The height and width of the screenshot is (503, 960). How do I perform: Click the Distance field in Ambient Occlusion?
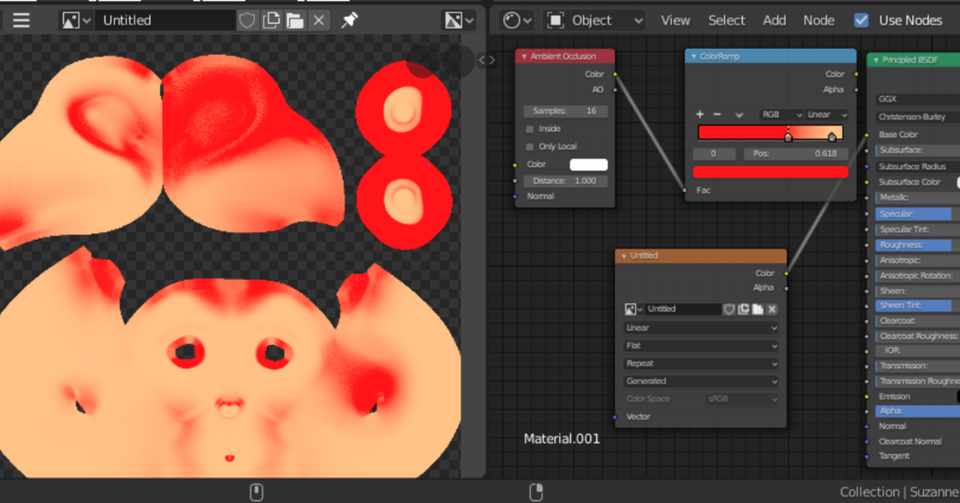click(566, 181)
